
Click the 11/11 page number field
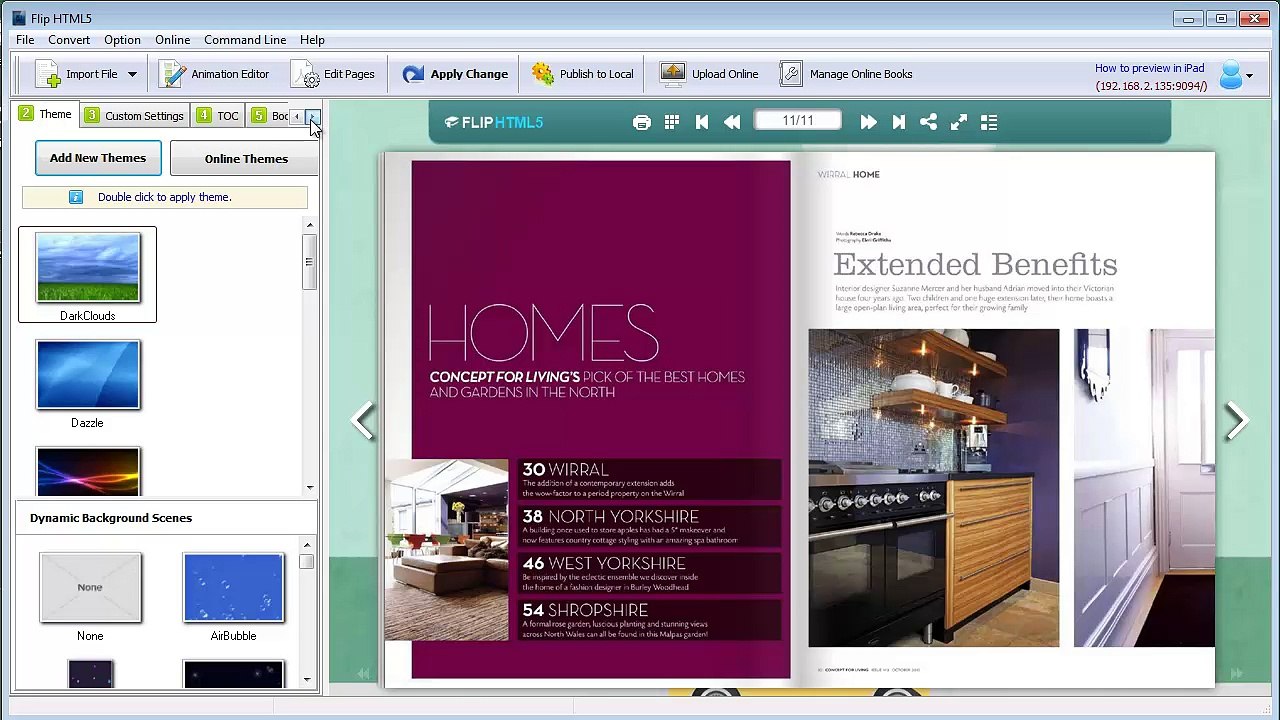pos(798,121)
